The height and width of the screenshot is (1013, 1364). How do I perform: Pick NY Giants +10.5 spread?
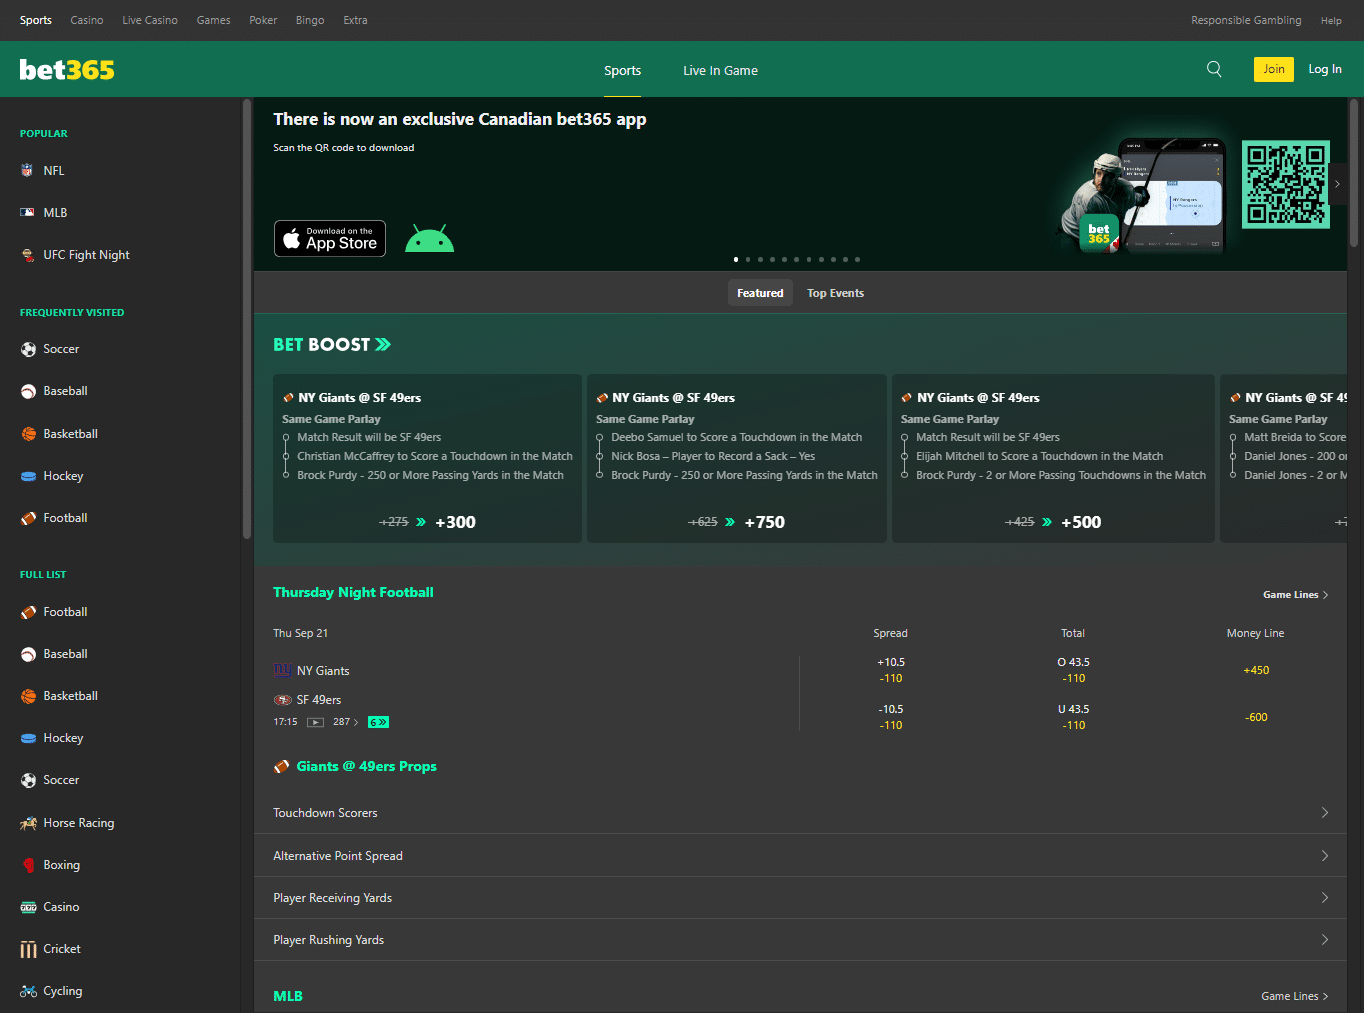tap(890, 670)
